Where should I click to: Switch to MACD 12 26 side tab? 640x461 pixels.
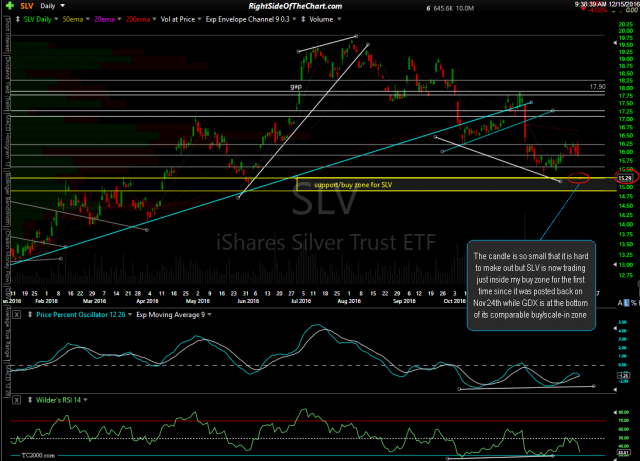(x=7, y=380)
